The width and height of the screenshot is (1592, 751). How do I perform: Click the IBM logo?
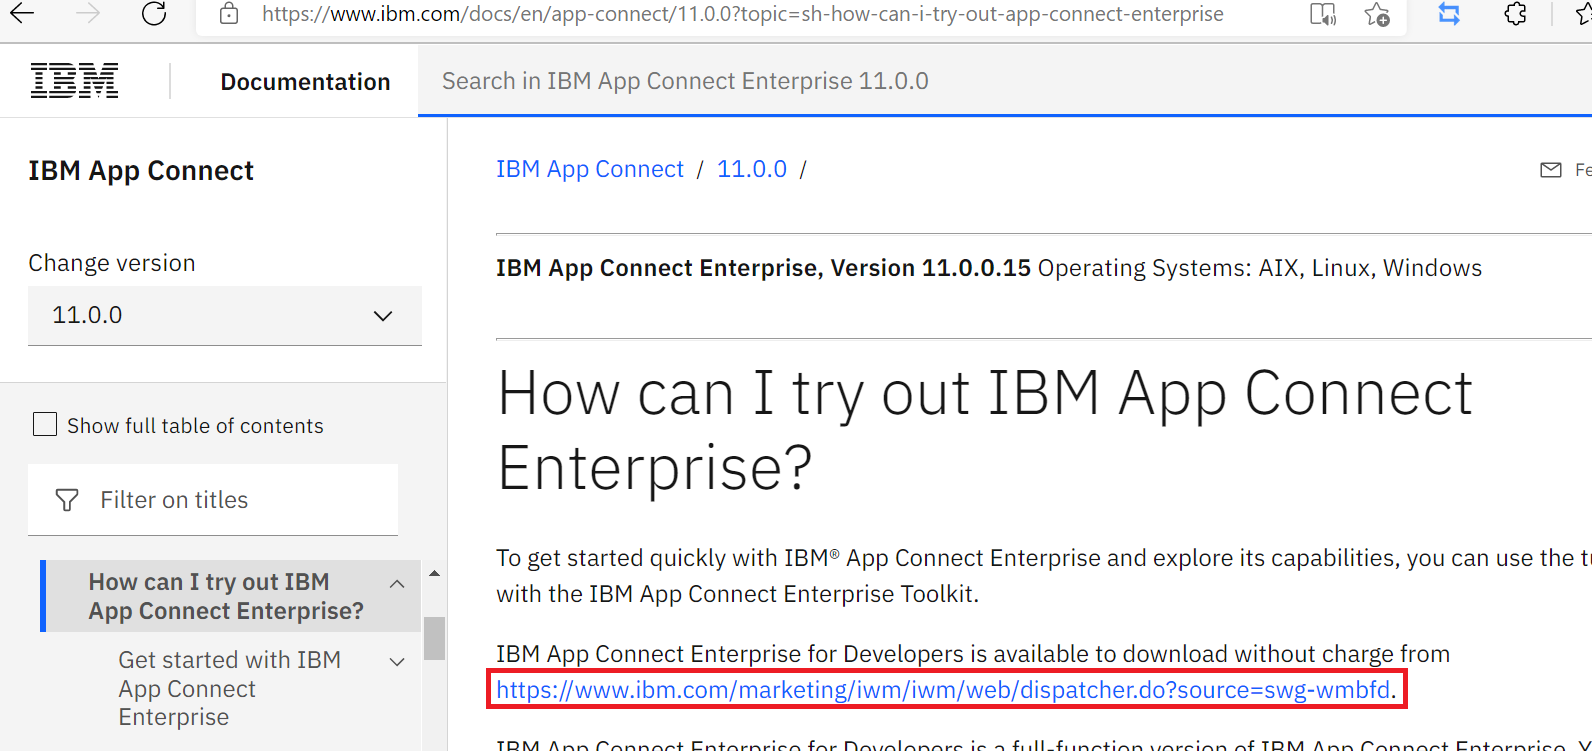point(74,80)
